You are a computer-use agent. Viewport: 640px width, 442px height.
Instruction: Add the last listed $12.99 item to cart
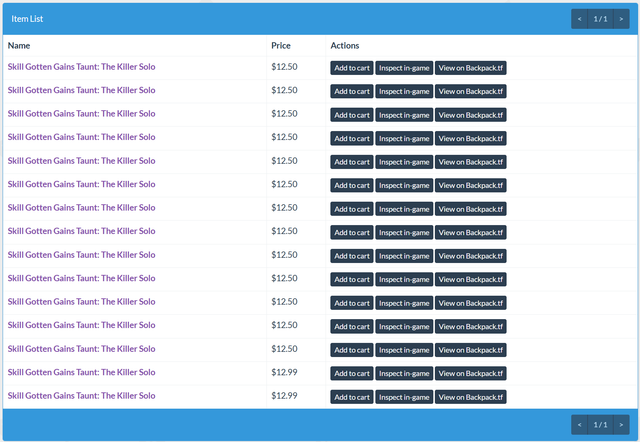coord(352,397)
